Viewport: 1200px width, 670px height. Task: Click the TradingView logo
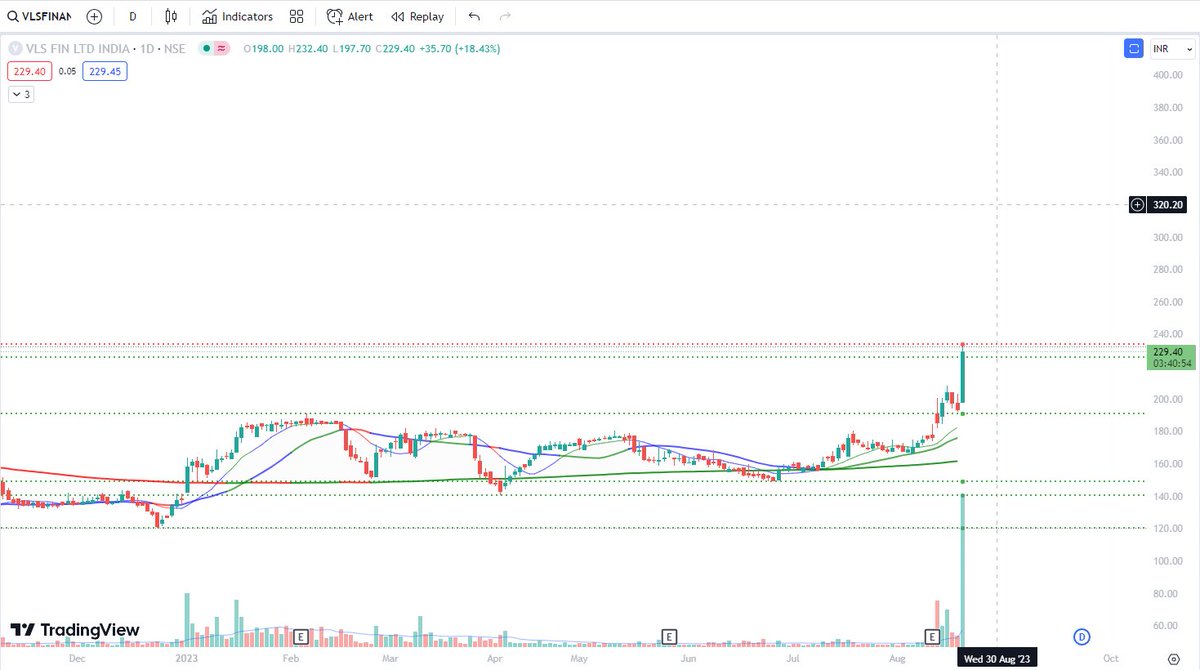tap(75, 630)
